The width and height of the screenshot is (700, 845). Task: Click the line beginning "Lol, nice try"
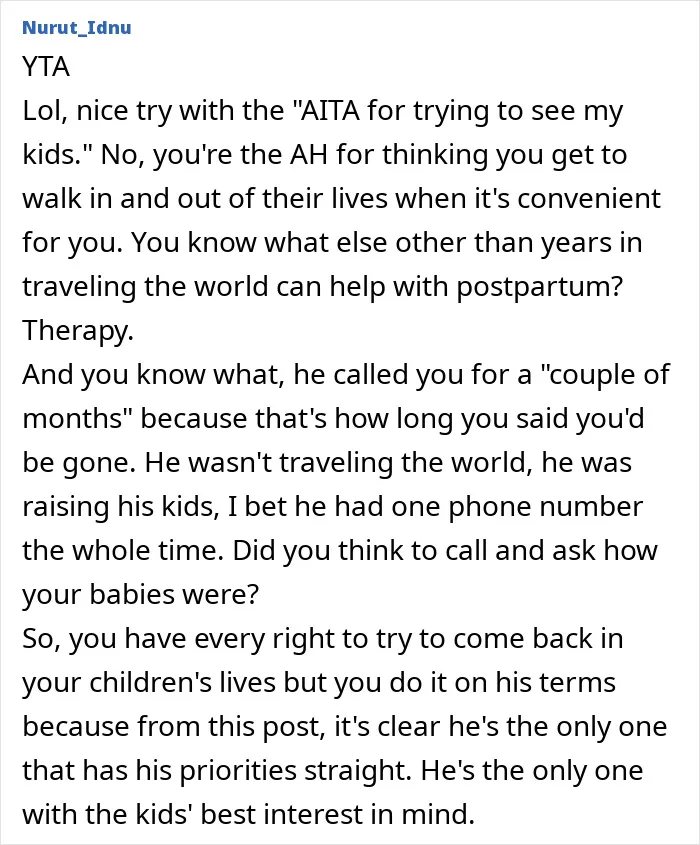click(x=322, y=111)
